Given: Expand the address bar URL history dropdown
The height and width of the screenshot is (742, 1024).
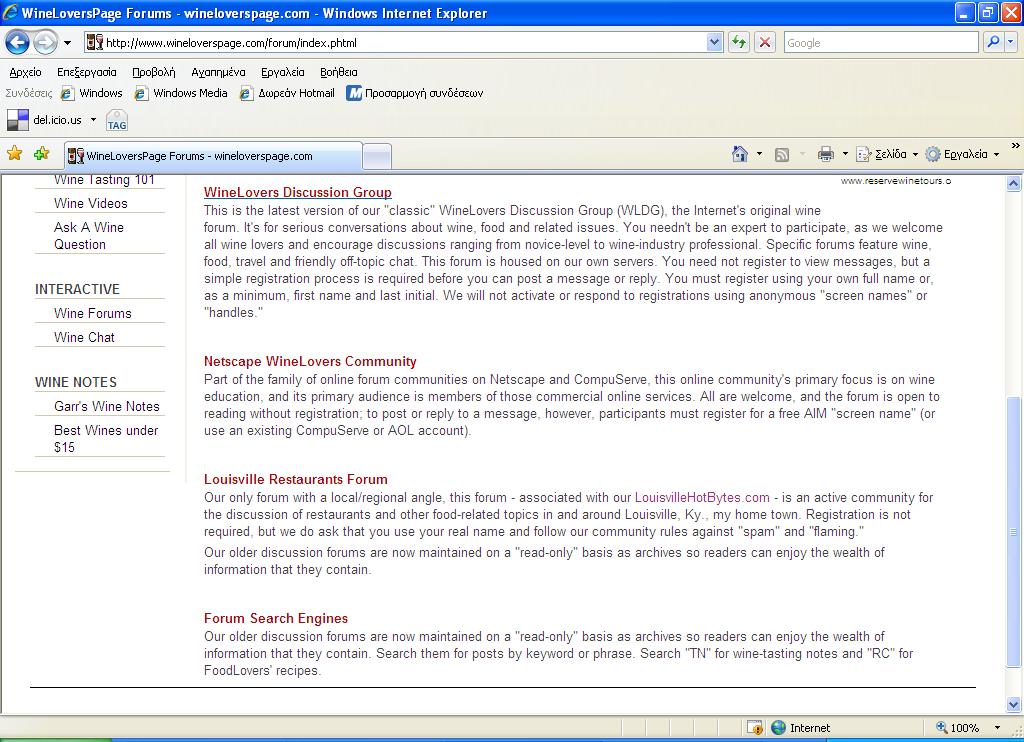Looking at the screenshot, I should click(714, 42).
